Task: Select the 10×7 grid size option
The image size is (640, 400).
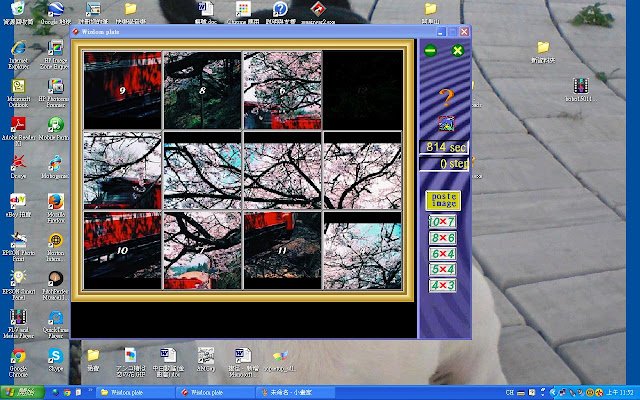Action: click(442, 221)
